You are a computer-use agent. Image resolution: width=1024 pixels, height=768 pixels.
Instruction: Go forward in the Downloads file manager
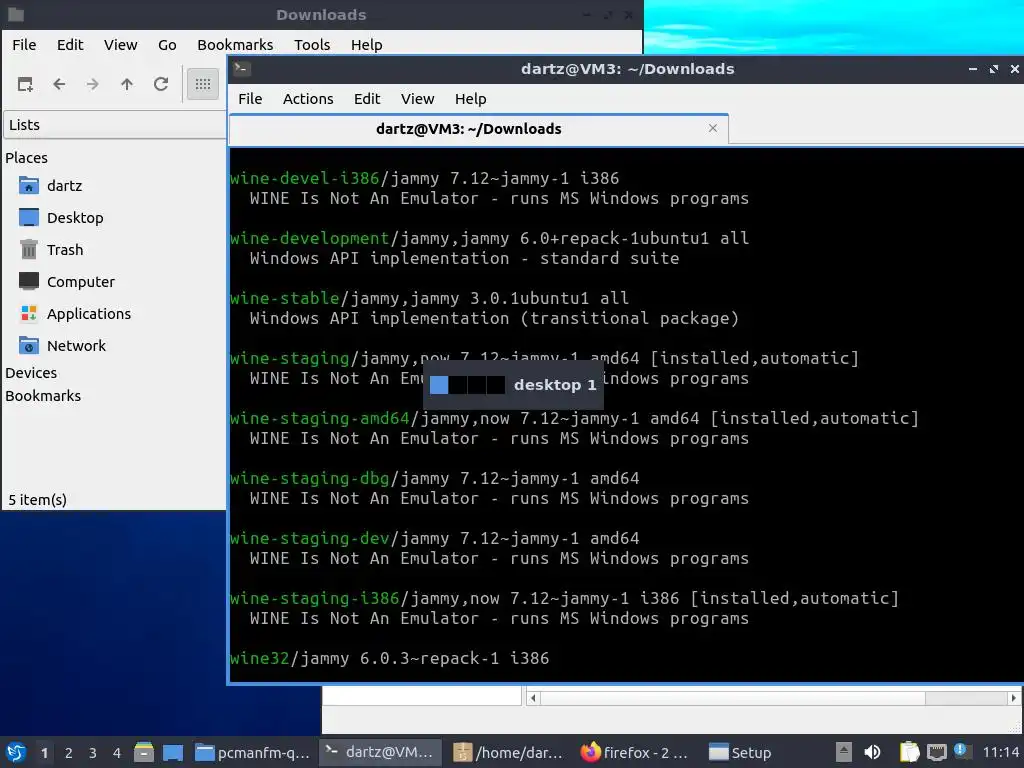pyautogui.click(x=93, y=84)
